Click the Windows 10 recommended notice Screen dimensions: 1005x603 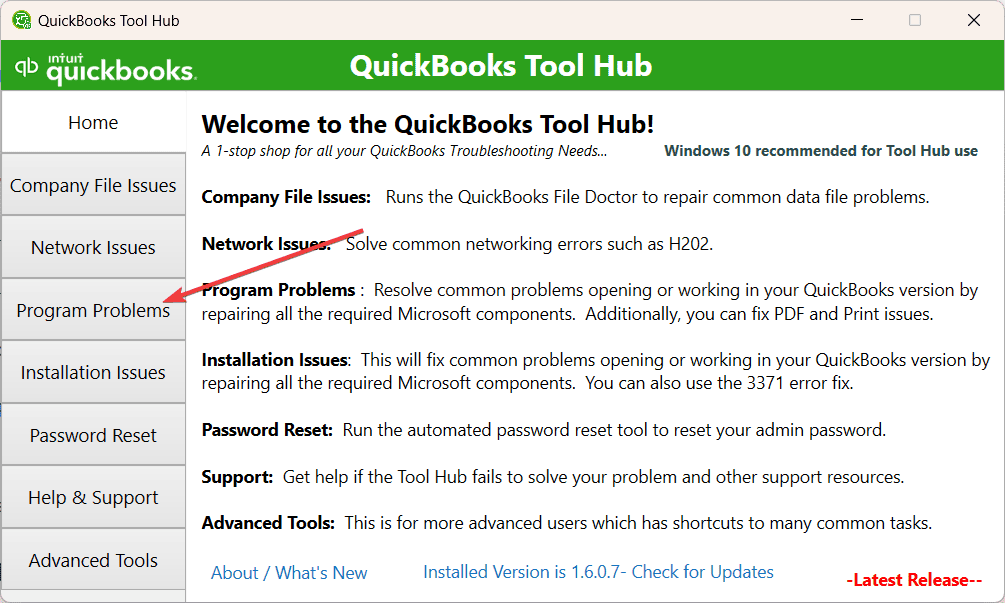pos(821,151)
